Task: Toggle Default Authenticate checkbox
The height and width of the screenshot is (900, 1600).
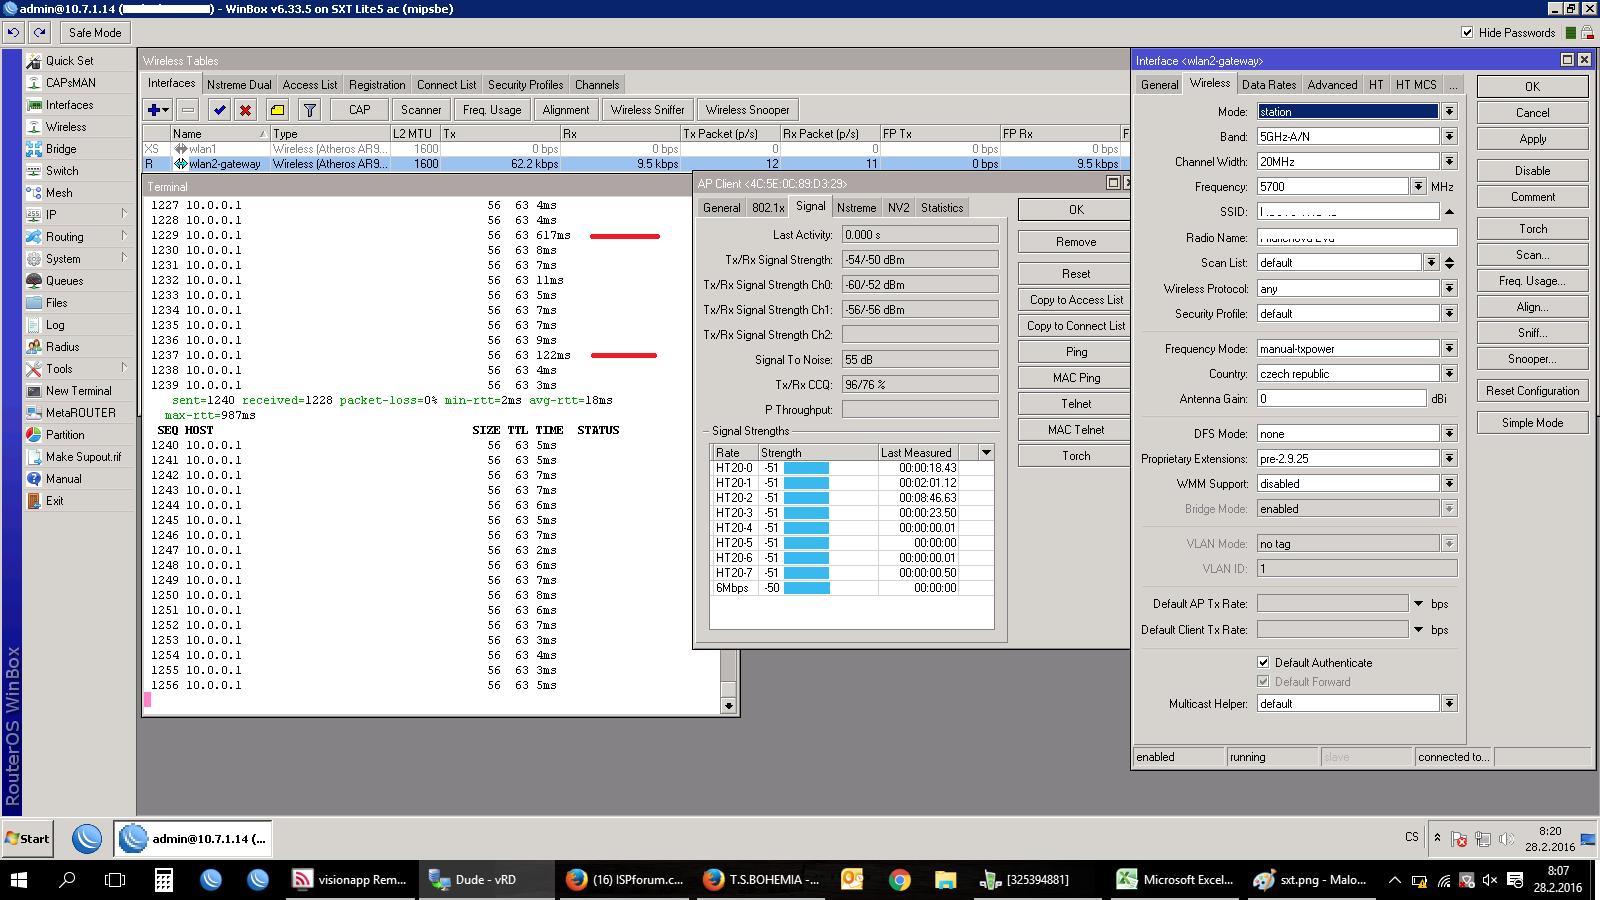Action: click(x=1263, y=662)
